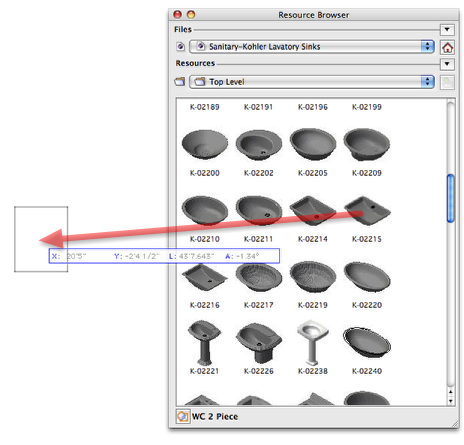This screenshot has height=445, width=464.
Task: Click the K-02214 name label
Action: [x=313, y=239]
